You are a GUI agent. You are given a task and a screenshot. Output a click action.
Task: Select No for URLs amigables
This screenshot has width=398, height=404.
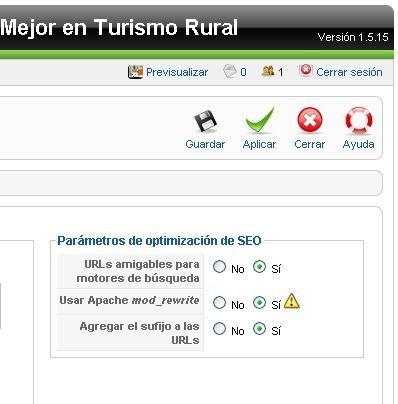click(219, 267)
